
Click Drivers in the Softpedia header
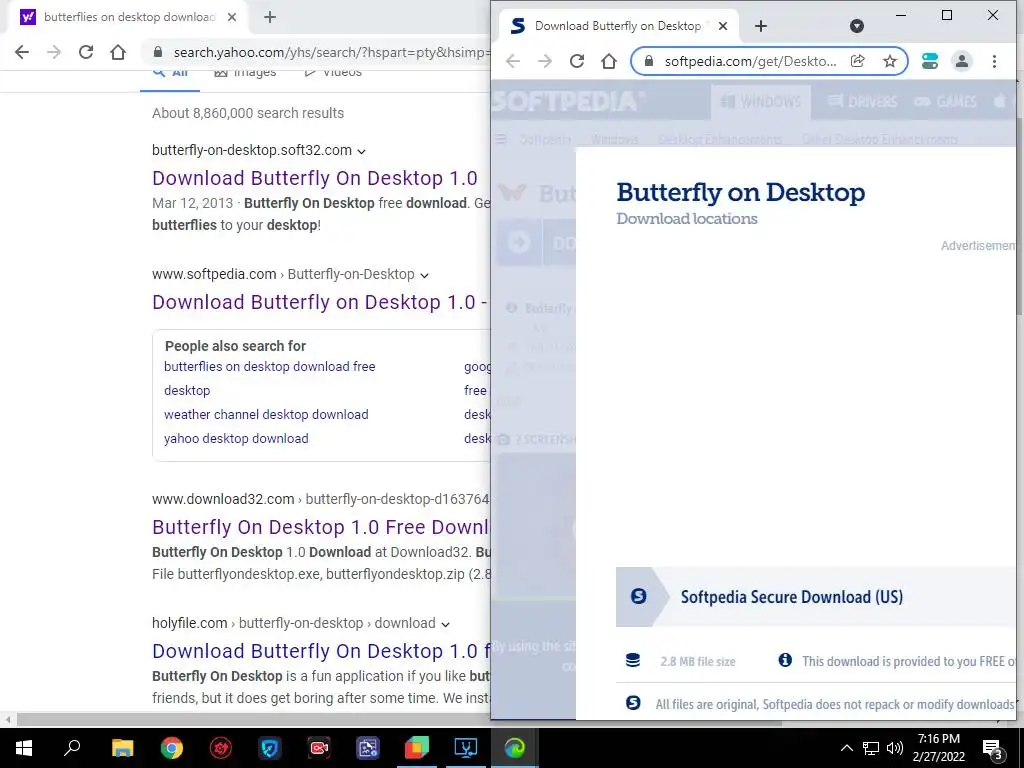pos(862,102)
